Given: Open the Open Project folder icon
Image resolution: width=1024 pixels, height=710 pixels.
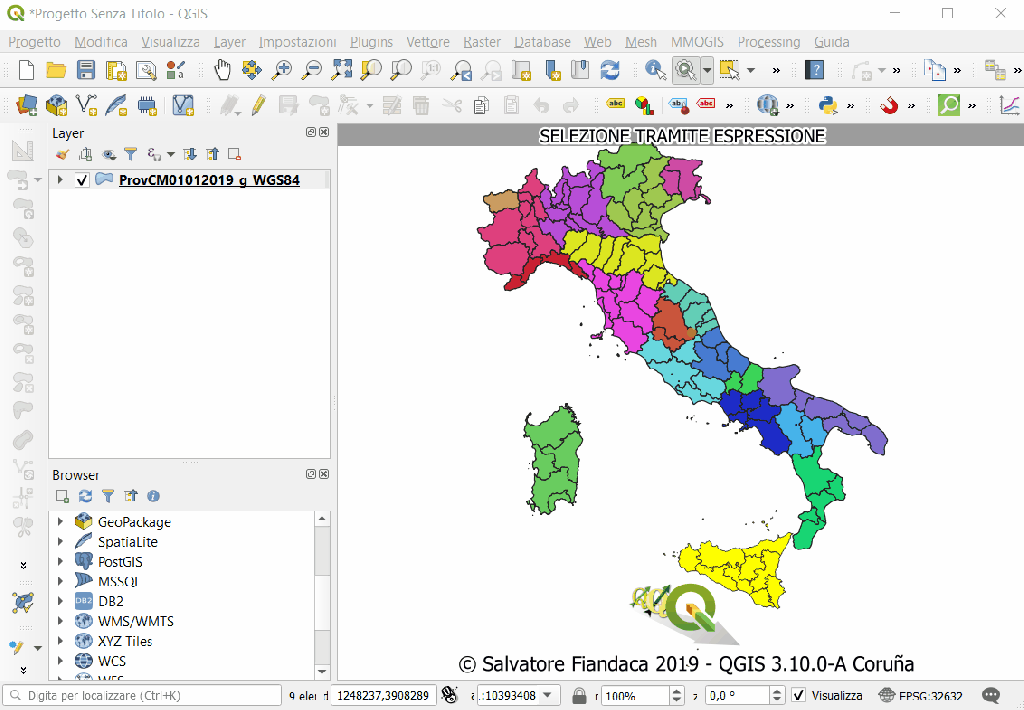Looking at the screenshot, I should 56,70.
